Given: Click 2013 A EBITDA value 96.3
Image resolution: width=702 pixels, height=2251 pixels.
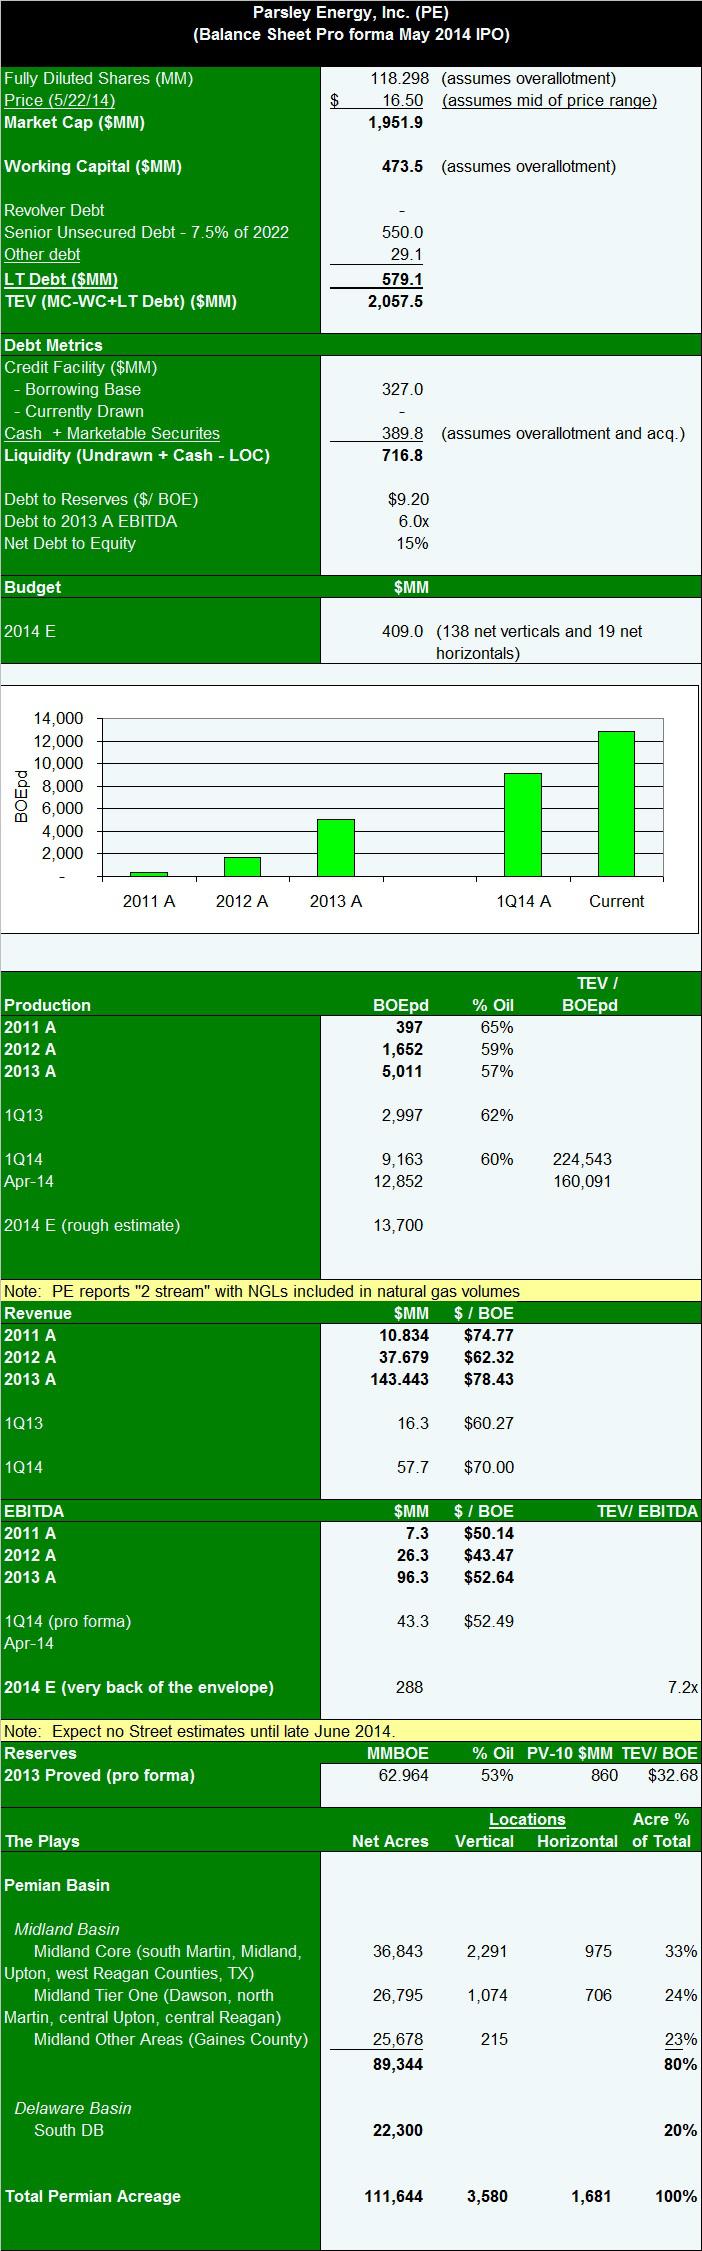Looking at the screenshot, I should click(x=413, y=1578).
